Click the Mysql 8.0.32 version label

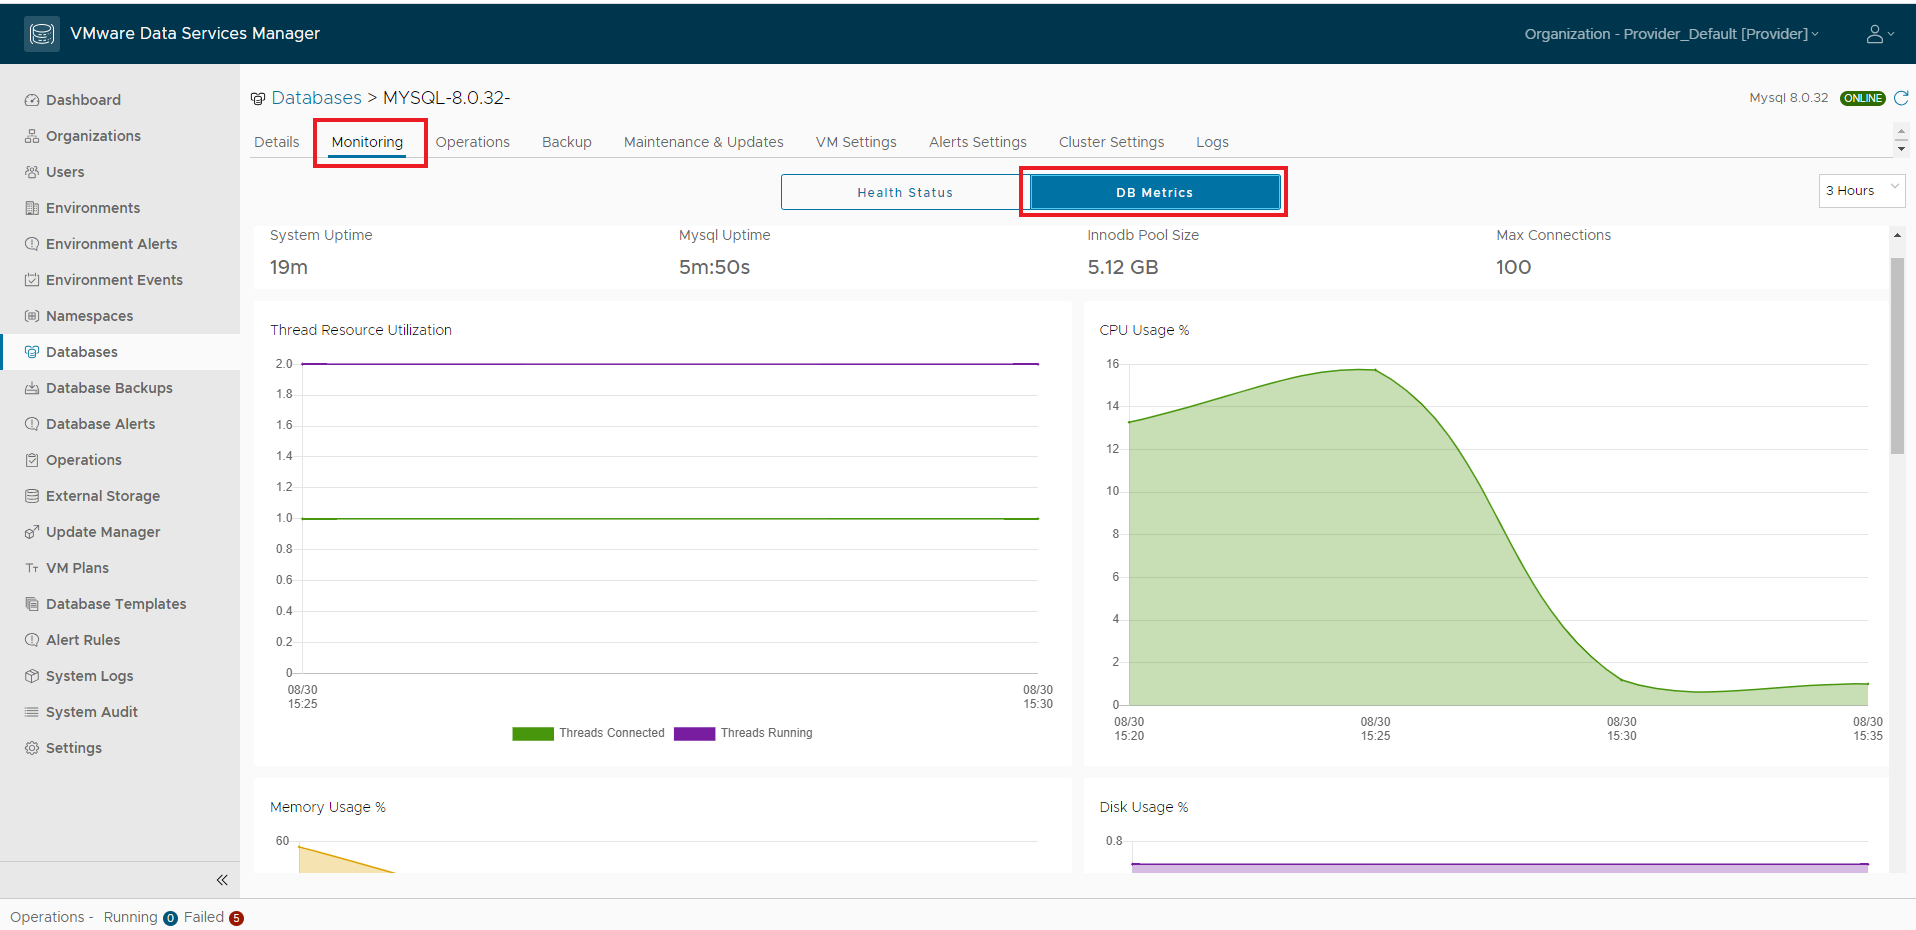pos(1788,98)
